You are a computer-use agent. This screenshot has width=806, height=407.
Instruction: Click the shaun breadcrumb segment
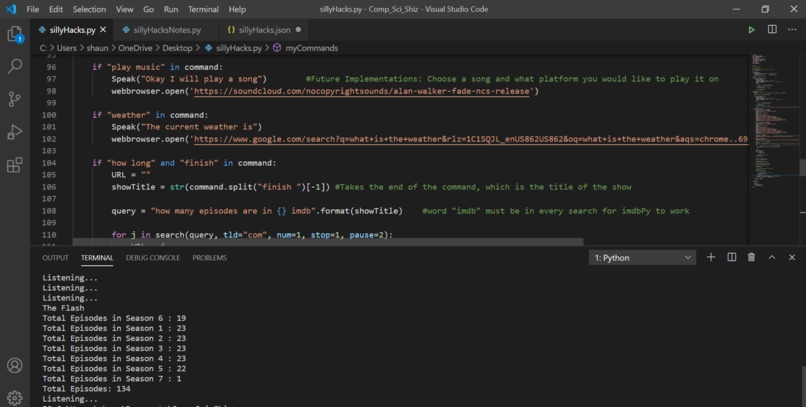97,48
